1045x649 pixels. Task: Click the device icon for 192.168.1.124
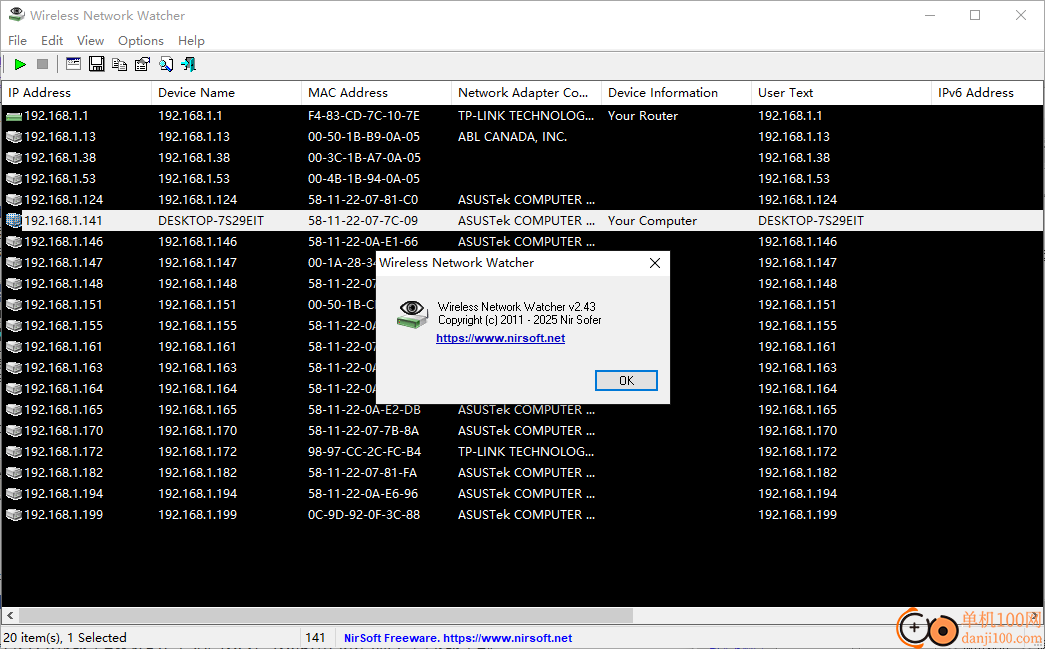[14, 200]
